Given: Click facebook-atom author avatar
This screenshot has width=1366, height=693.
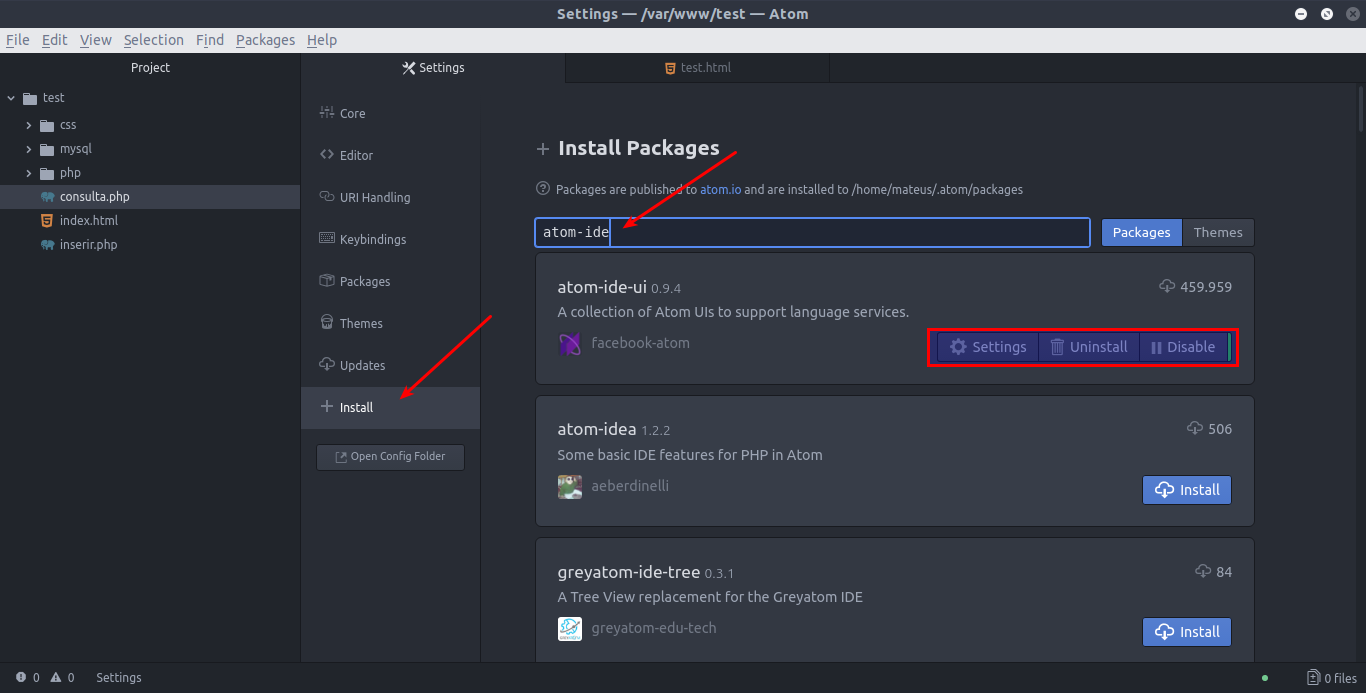Looking at the screenshot, I should (x=570, y=344).
